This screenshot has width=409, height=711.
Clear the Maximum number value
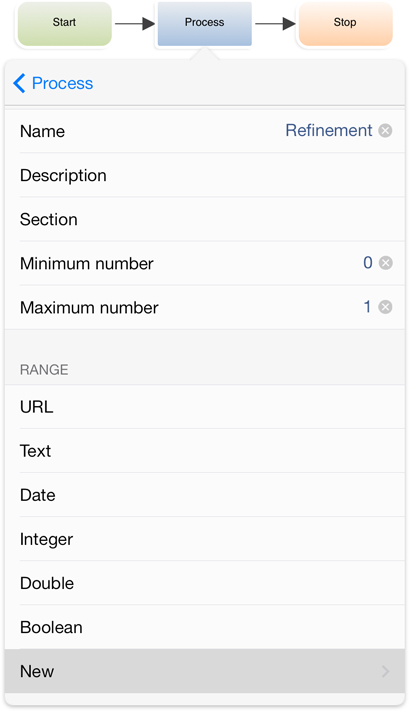point(385,307)
